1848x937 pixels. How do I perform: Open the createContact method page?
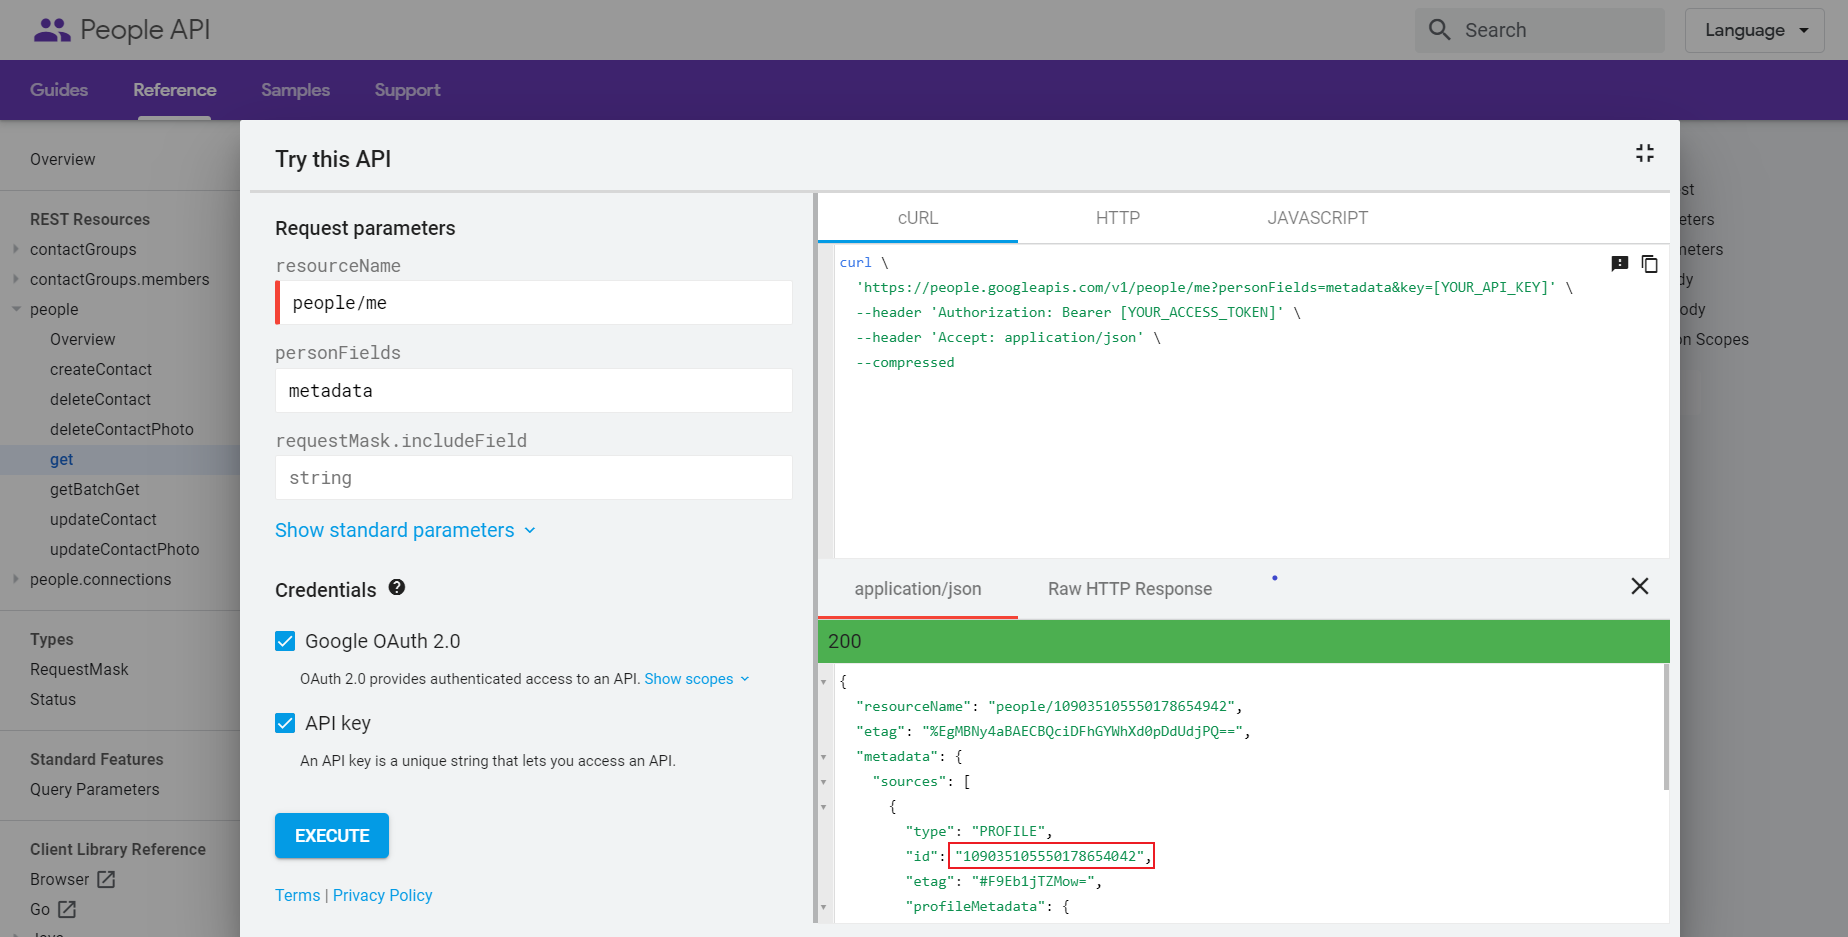click(101, 369)
